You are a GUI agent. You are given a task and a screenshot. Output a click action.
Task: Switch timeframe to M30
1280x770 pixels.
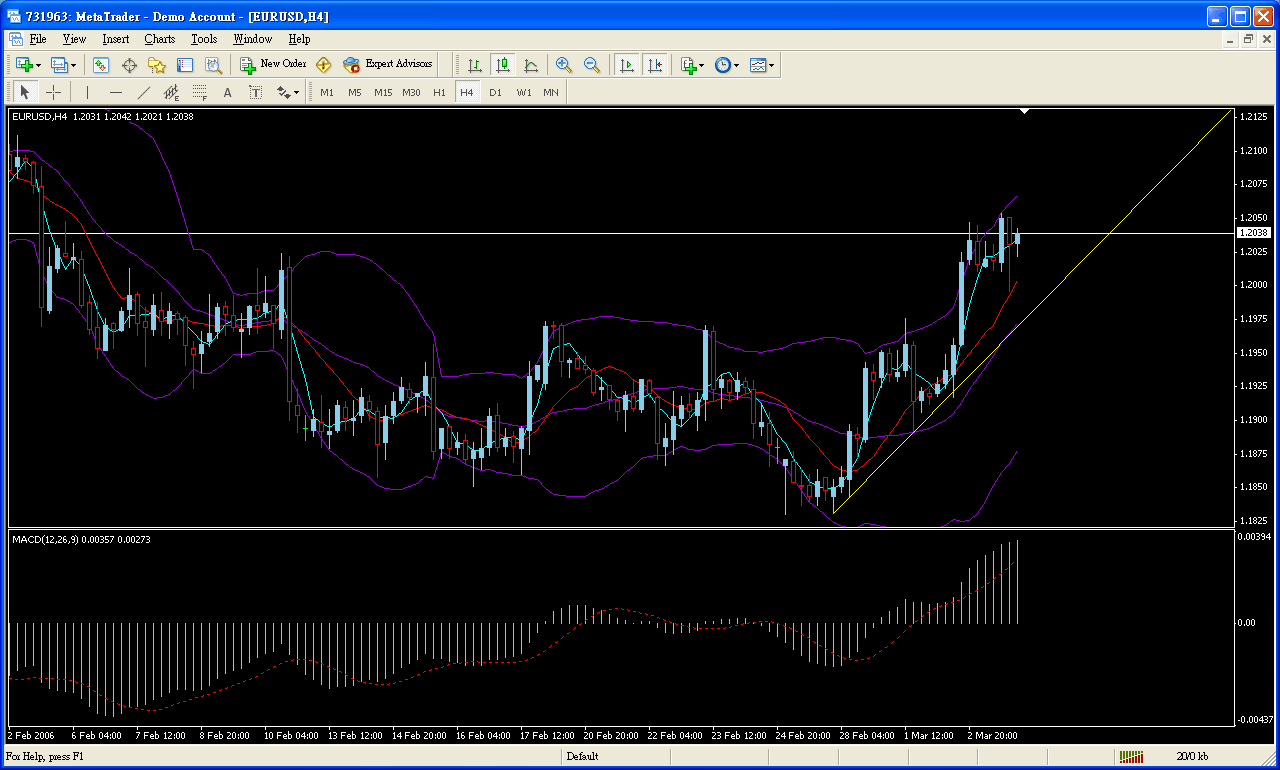click(411, 92)
